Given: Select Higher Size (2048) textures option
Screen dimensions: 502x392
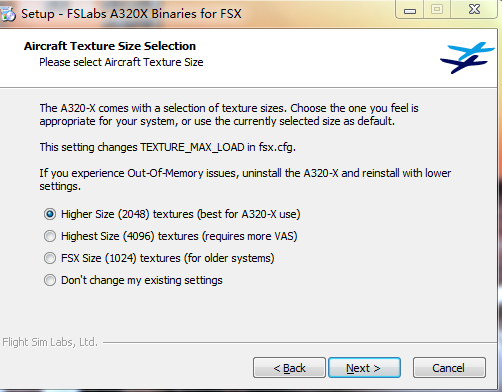Looking at the screenshot, I should (172, 214).
